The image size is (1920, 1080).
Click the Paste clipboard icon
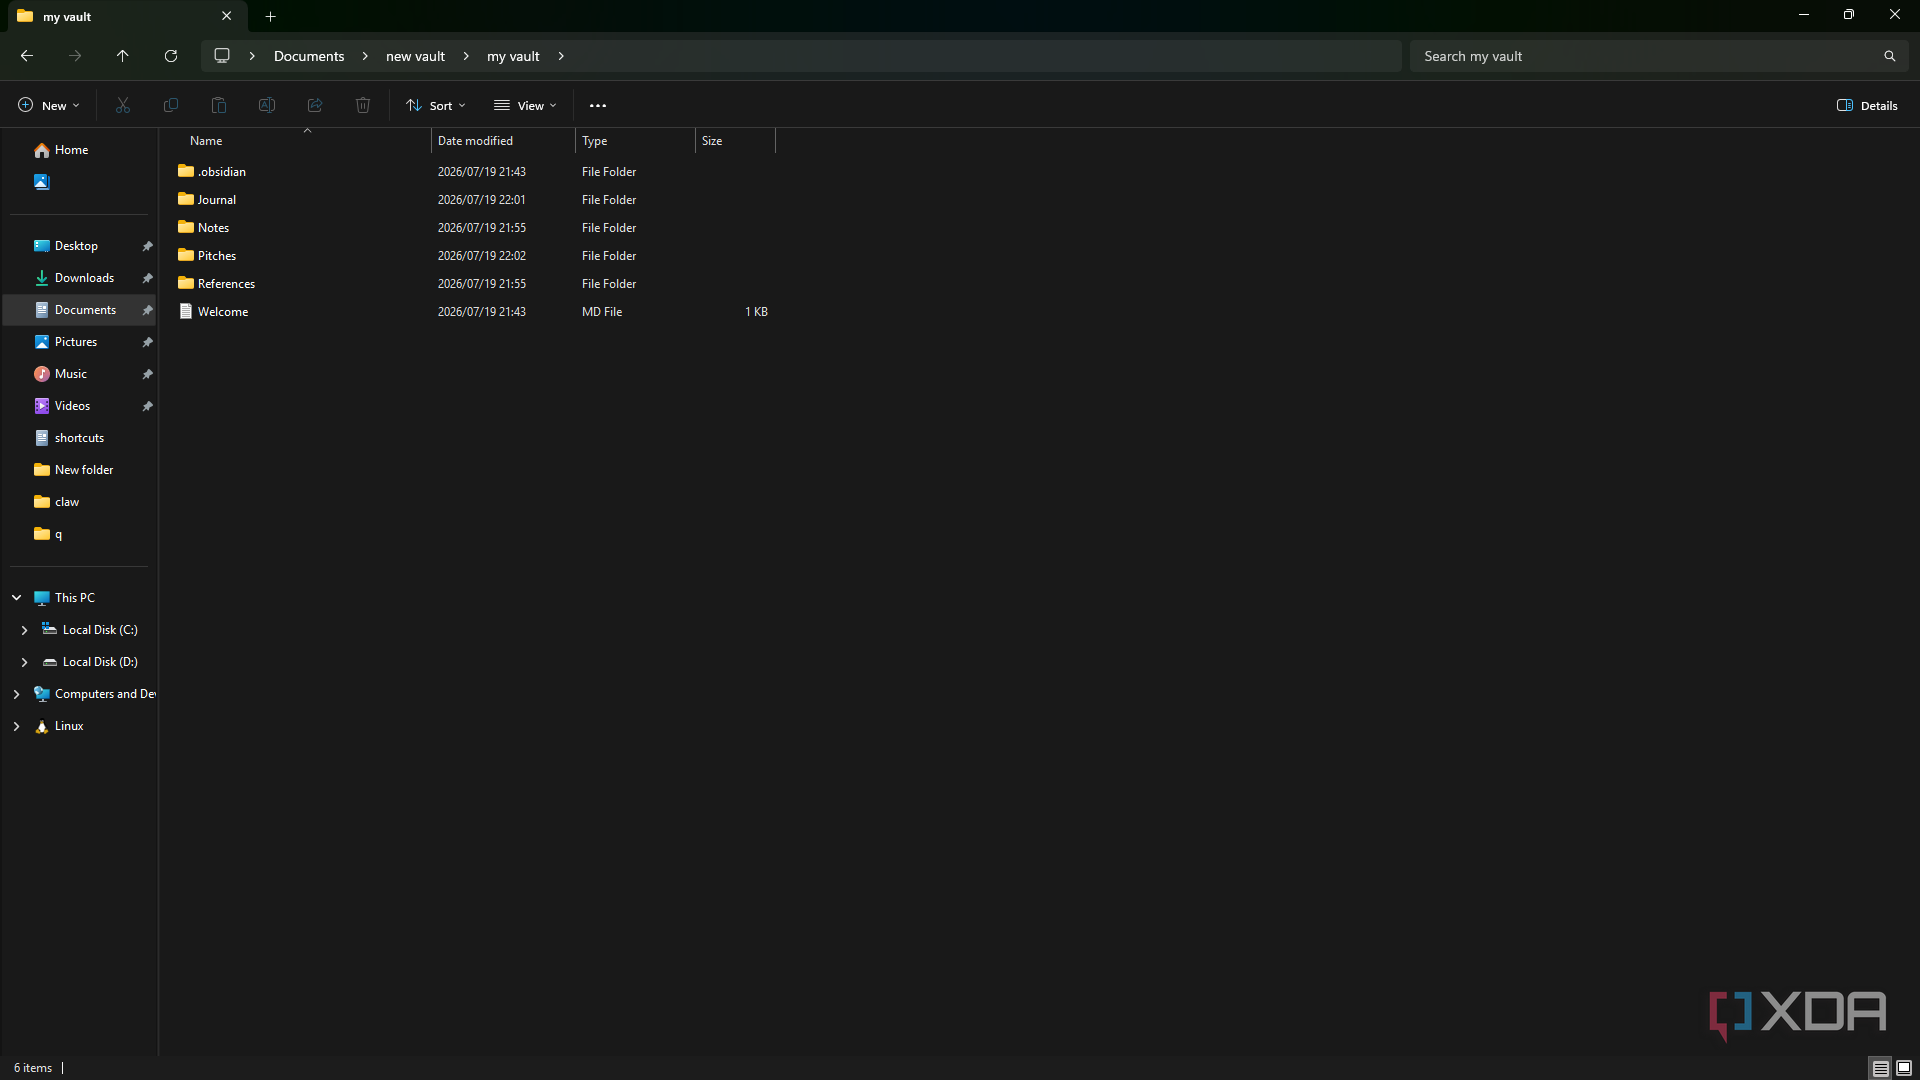tap(219, 105)
